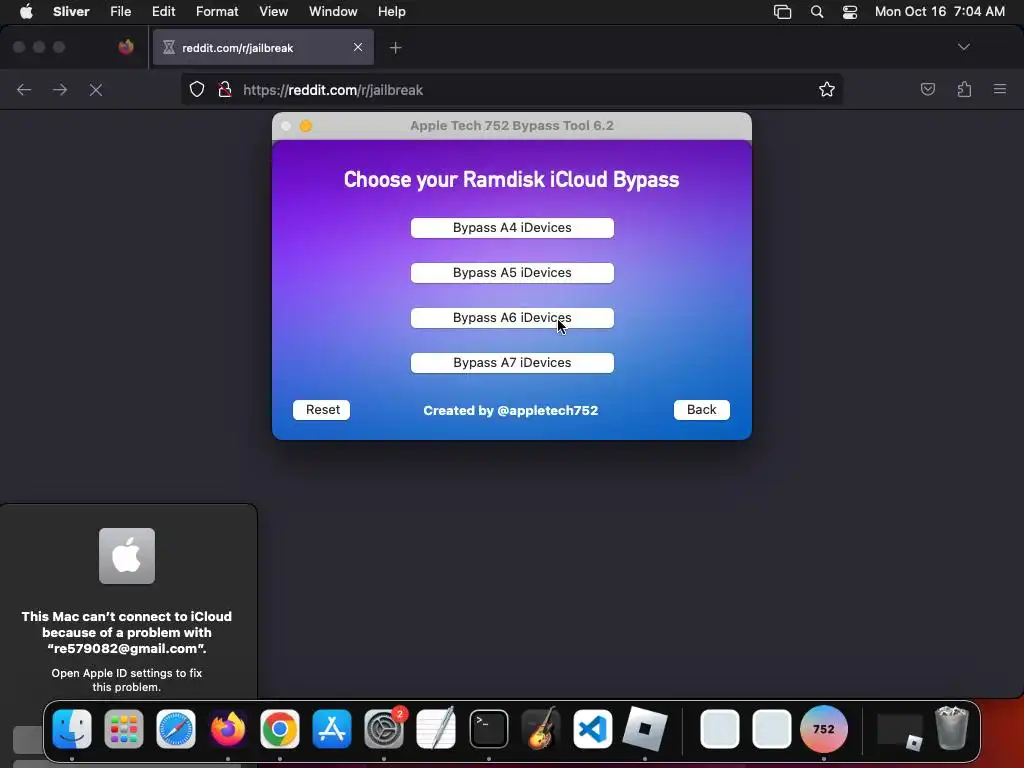This screenshot has height=768, width=1024.
Task: Click the date and time in menu bar
Action: coord(939,12)
